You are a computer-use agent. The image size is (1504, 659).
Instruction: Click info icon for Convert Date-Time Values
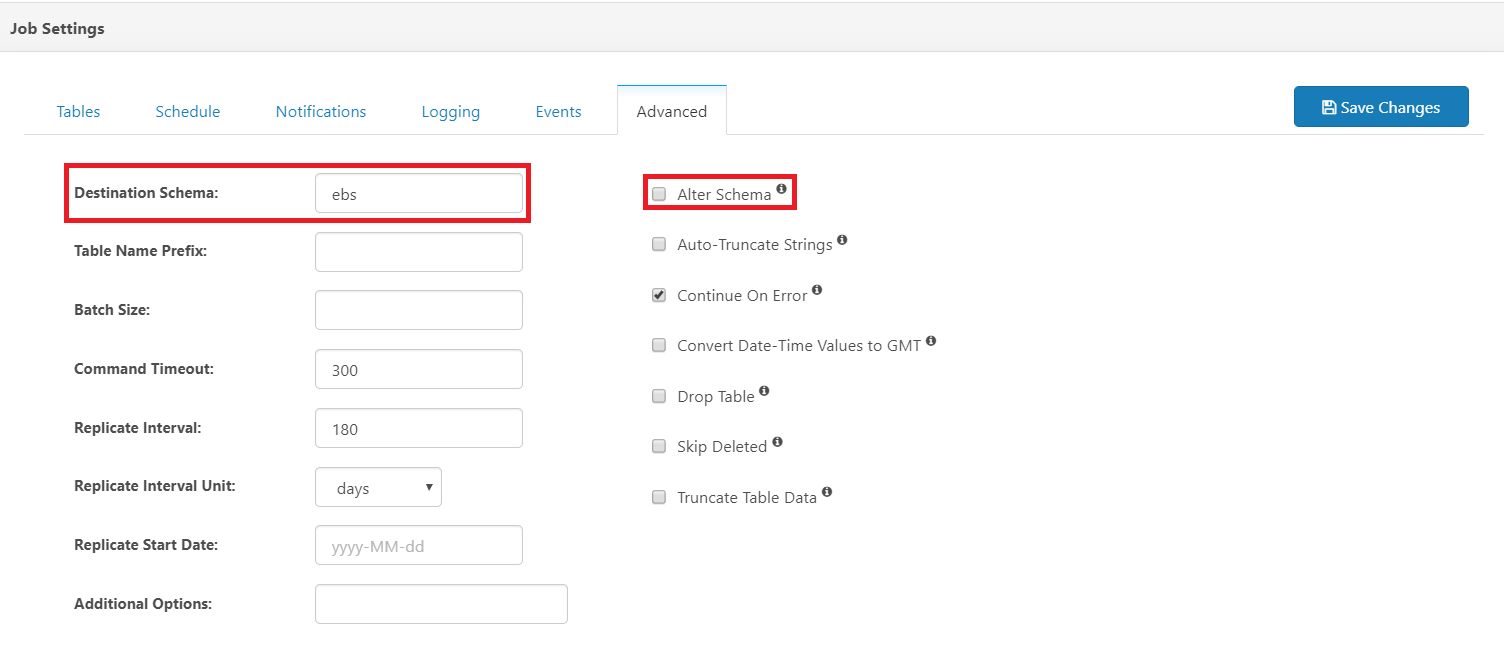931,341
